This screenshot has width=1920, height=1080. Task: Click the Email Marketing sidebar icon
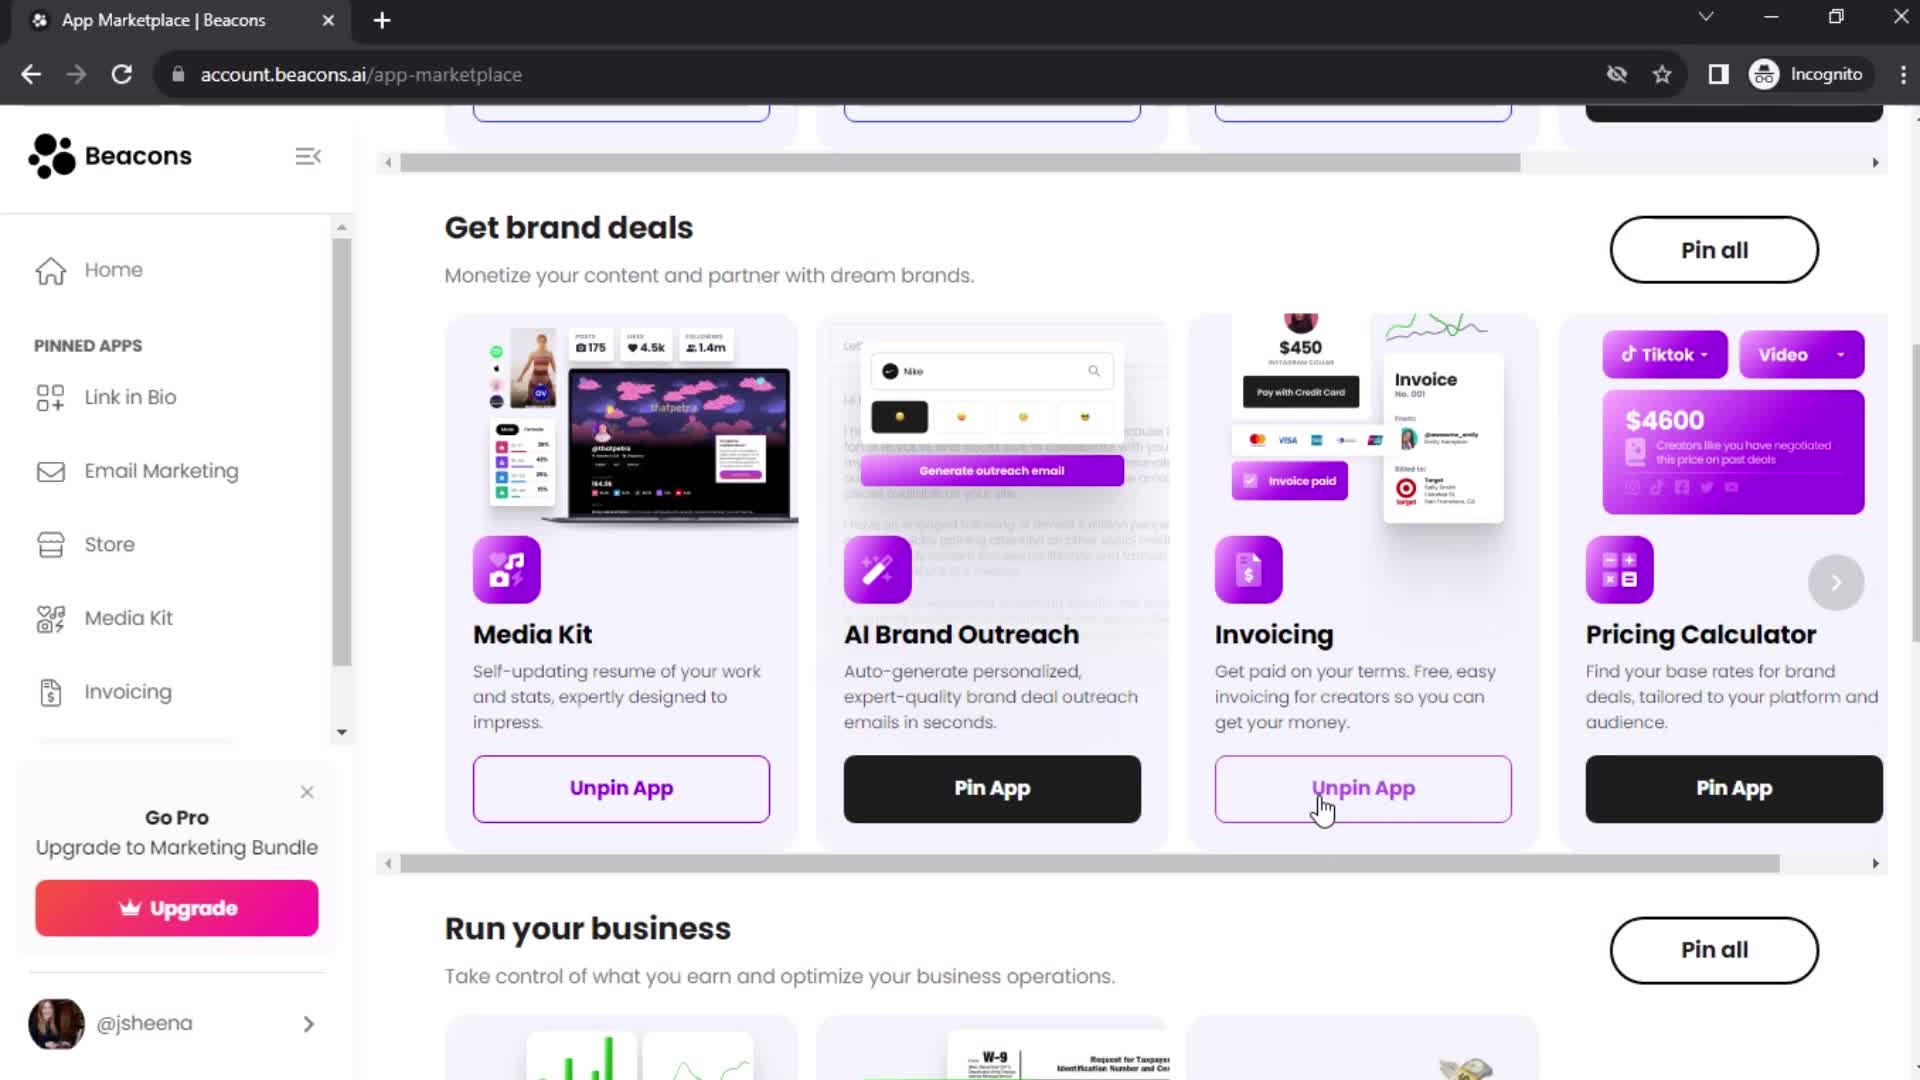[x=49, y=471]
